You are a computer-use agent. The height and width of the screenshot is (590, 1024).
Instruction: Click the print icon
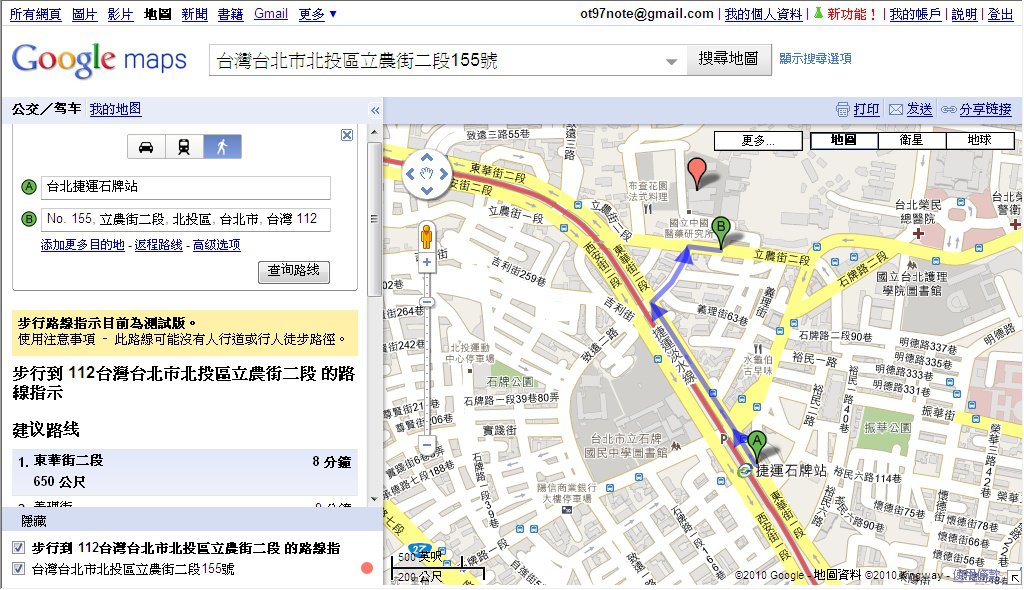click(843, 110)
